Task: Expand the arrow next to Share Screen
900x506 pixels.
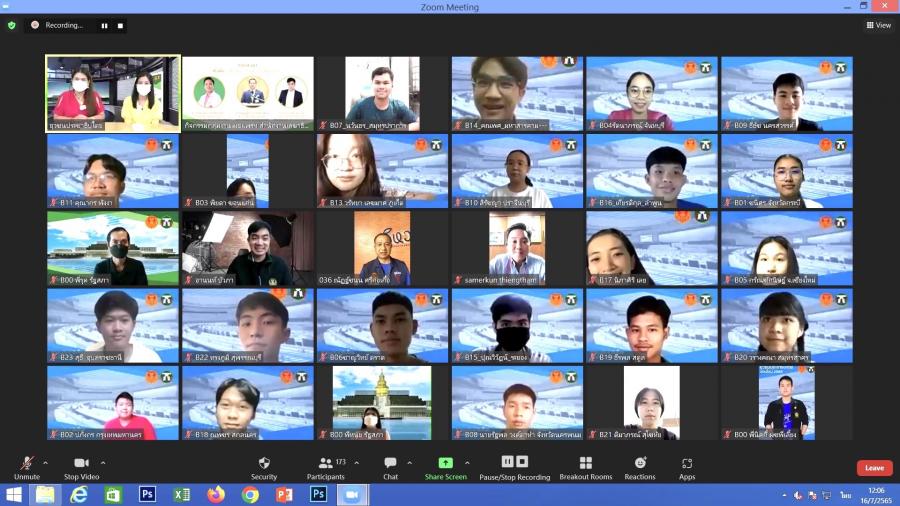Action: tap(468, 462)
